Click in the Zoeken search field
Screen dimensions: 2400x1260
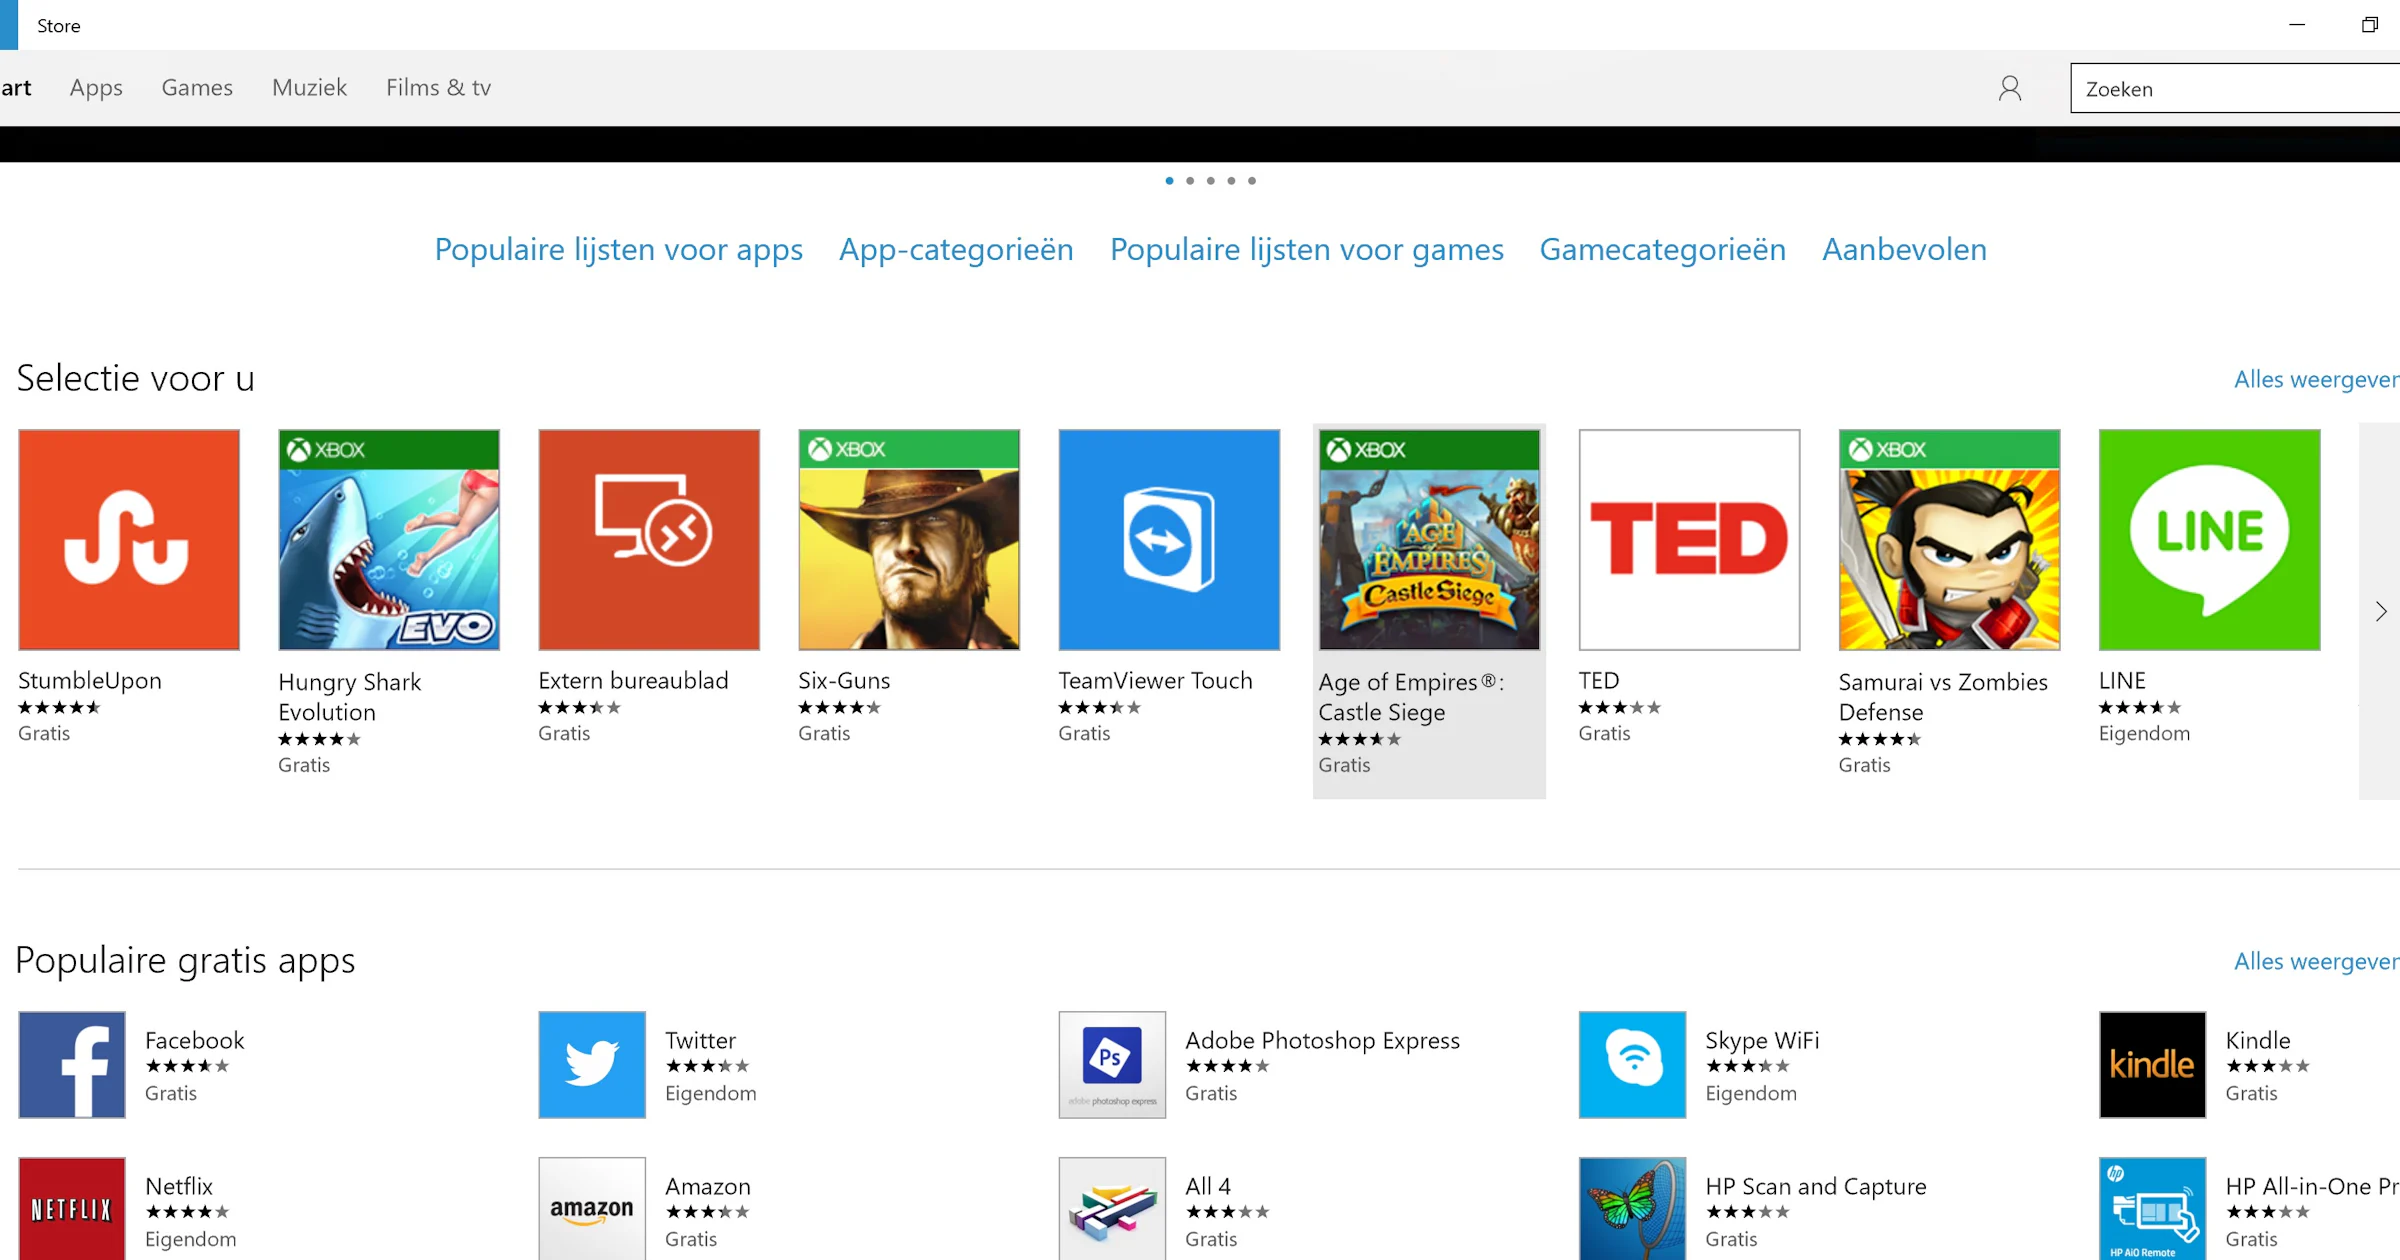[x=2235, y=88]
